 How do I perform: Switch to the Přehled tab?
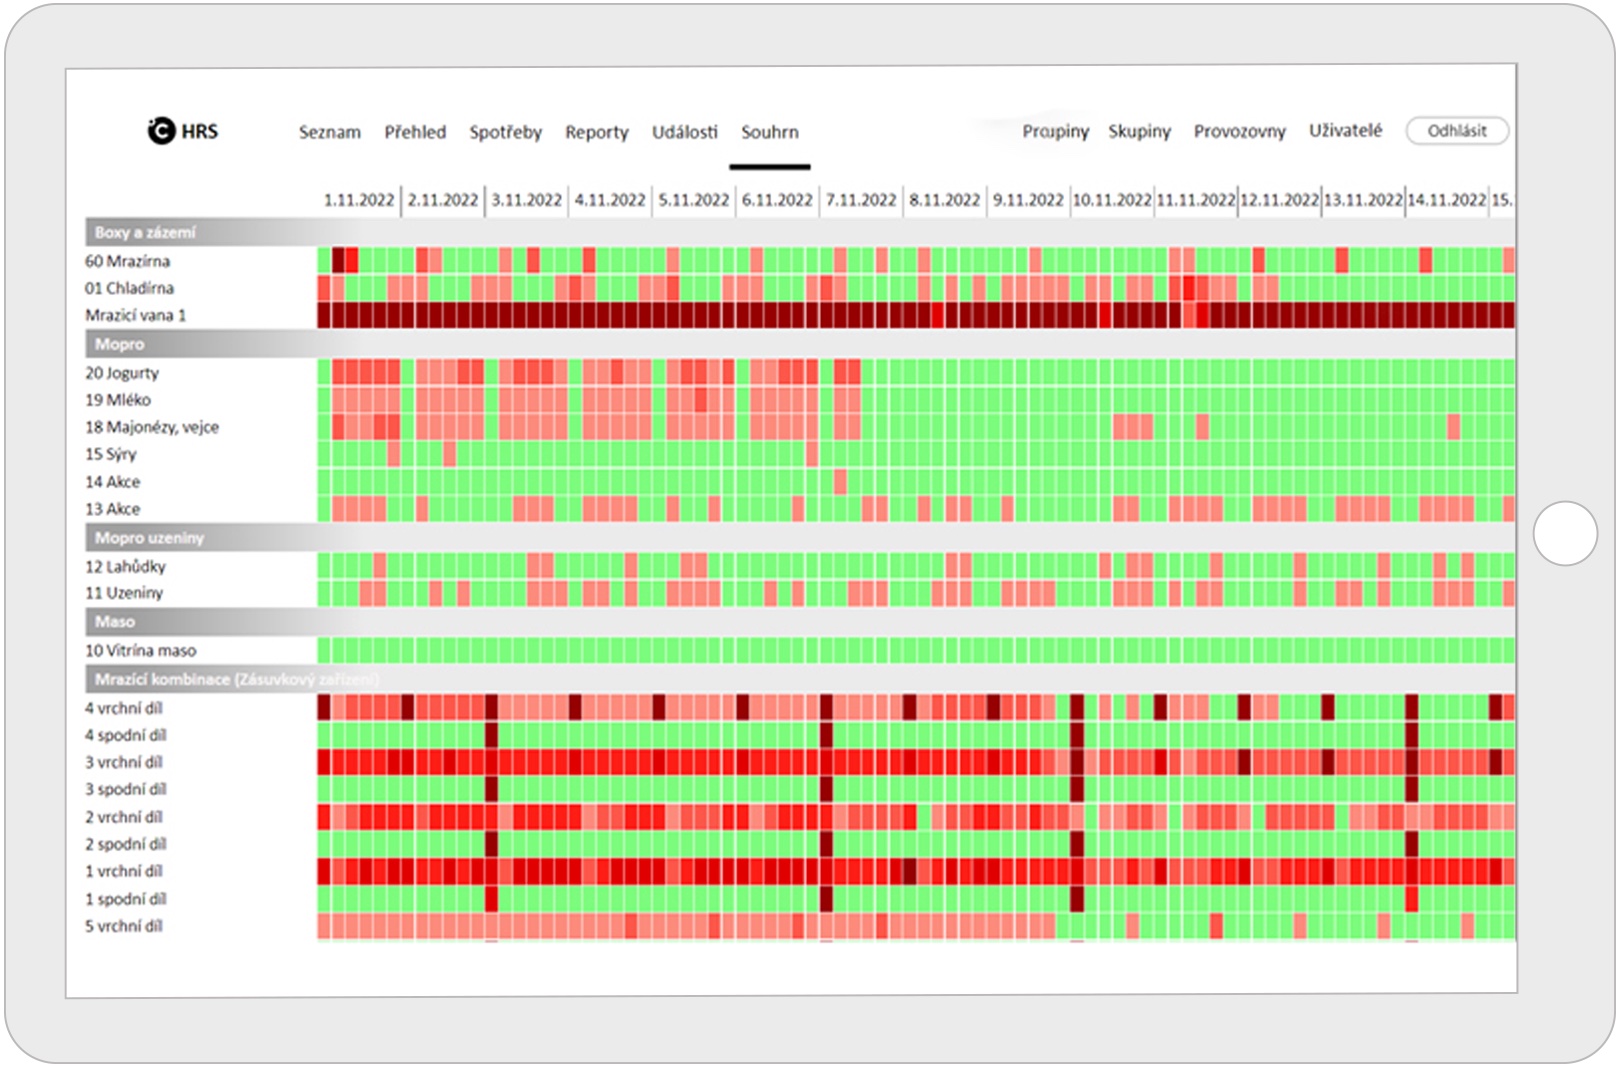click(x=415, y=132)
